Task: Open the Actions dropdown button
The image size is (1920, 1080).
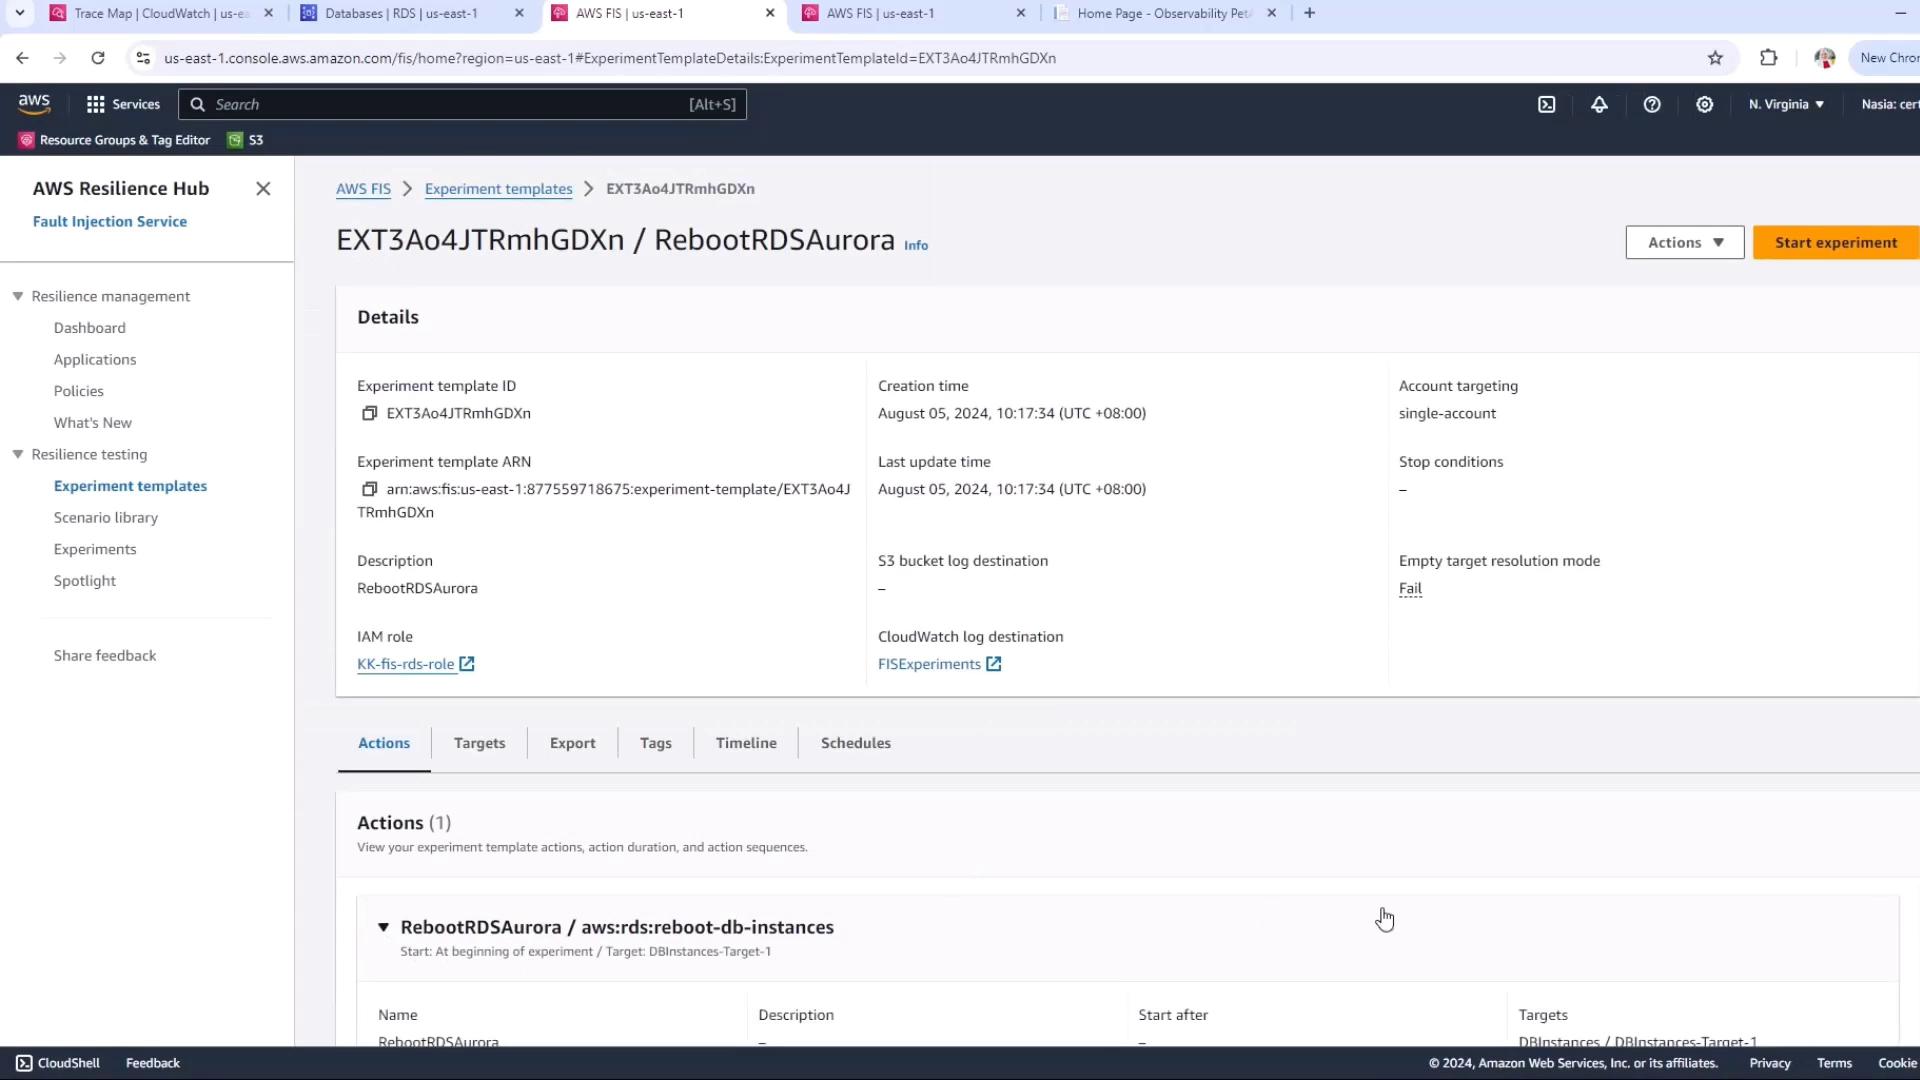Action: (1685, 242)
